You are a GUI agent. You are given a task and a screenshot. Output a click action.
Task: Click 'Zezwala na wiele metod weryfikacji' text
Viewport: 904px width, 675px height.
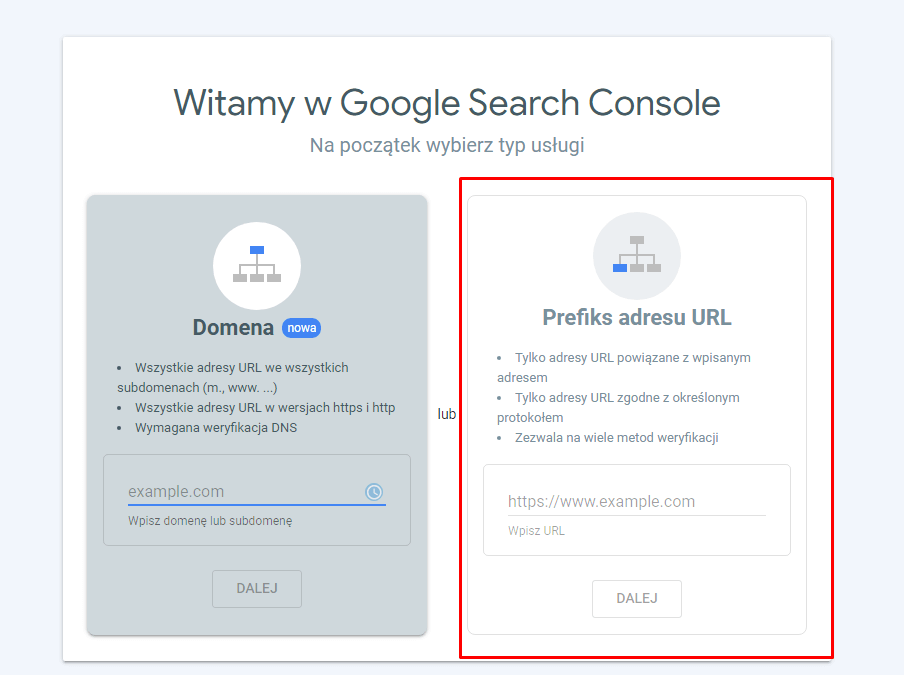coord(616,438)
